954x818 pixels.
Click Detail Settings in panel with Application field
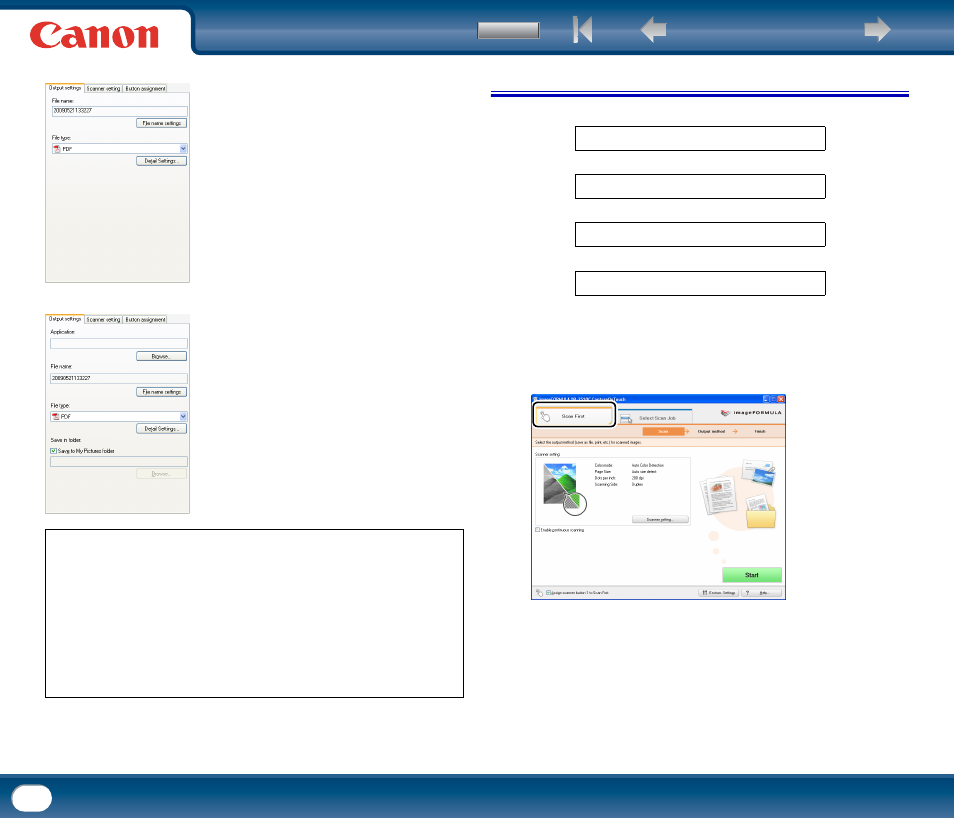161,428
